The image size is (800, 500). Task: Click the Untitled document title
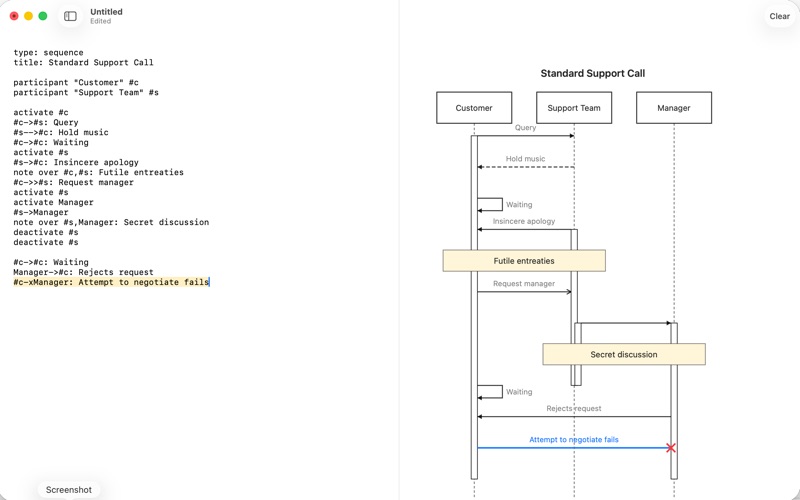click(x=106, y=12)
